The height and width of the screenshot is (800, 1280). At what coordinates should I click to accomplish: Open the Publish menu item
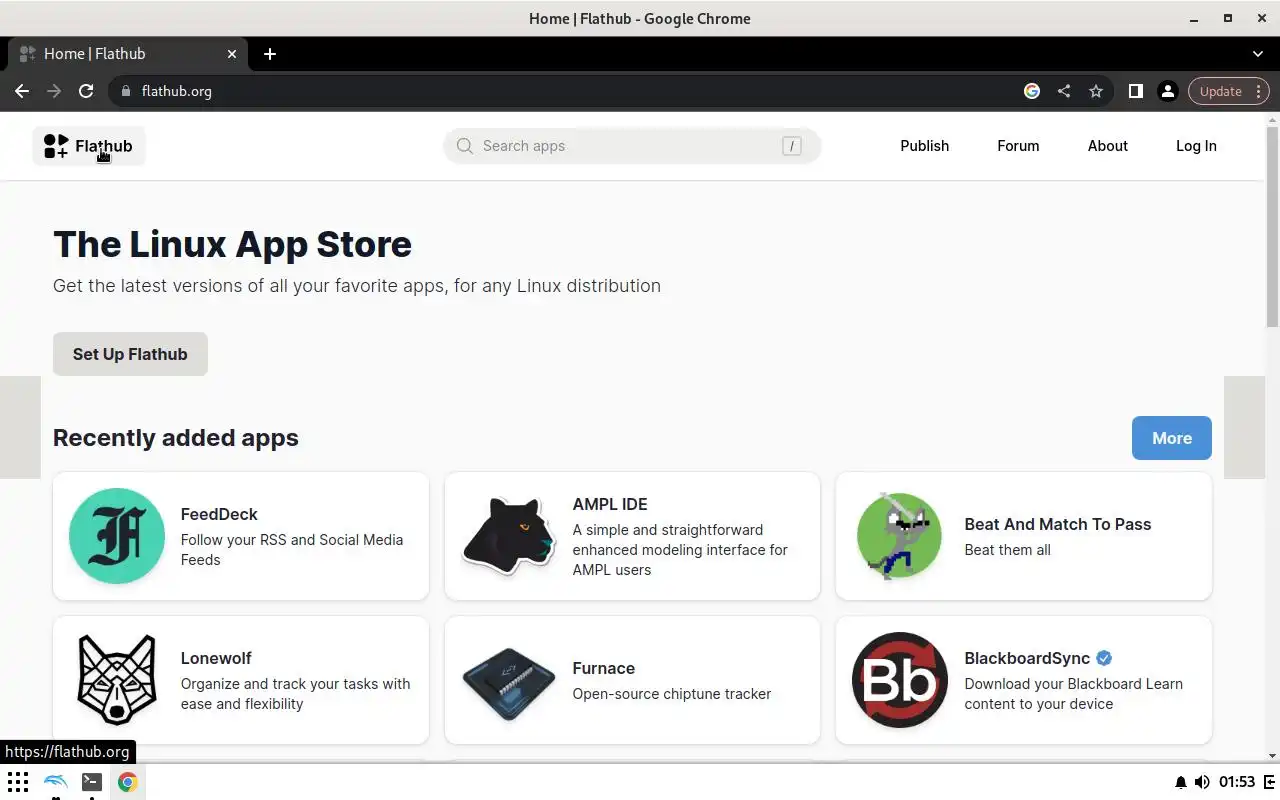click(x=924, y=146)
